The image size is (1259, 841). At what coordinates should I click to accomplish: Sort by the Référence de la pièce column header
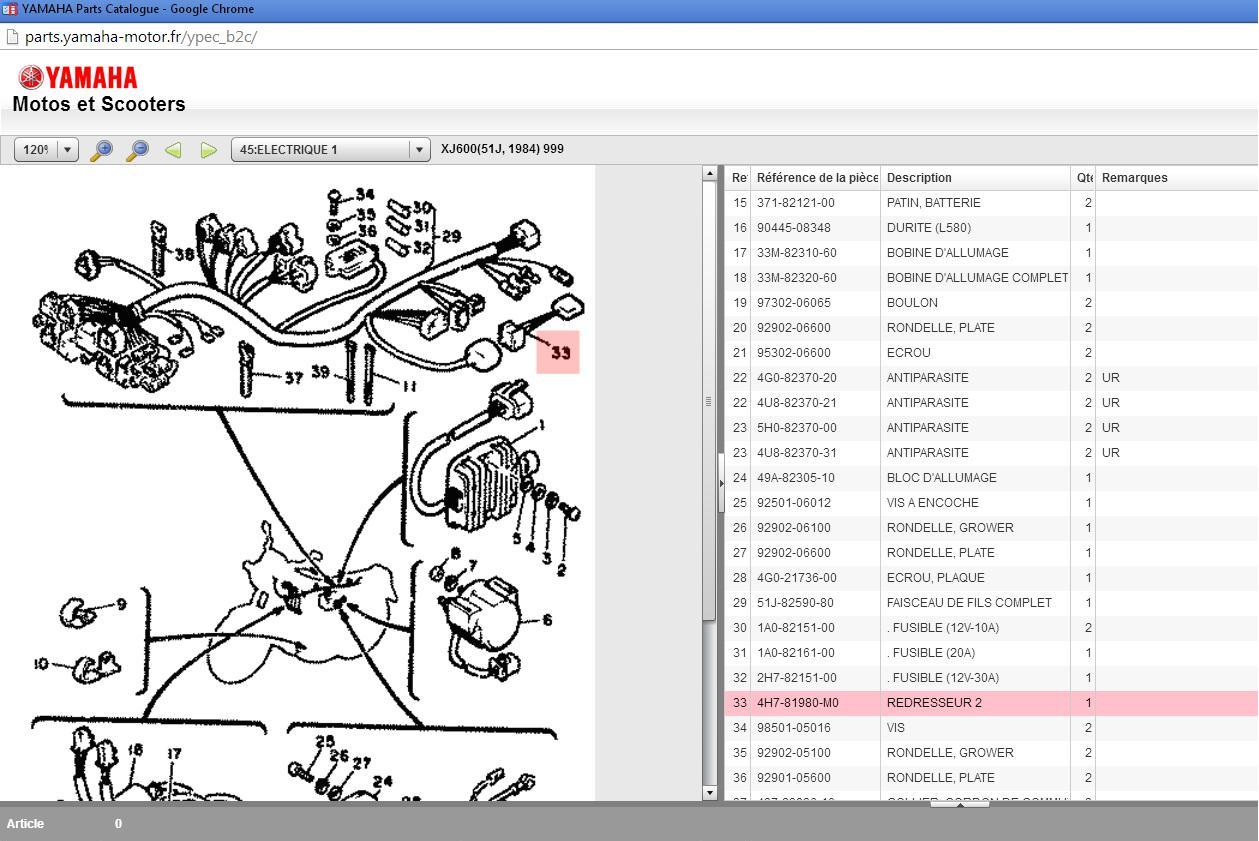tap(816, 178)
